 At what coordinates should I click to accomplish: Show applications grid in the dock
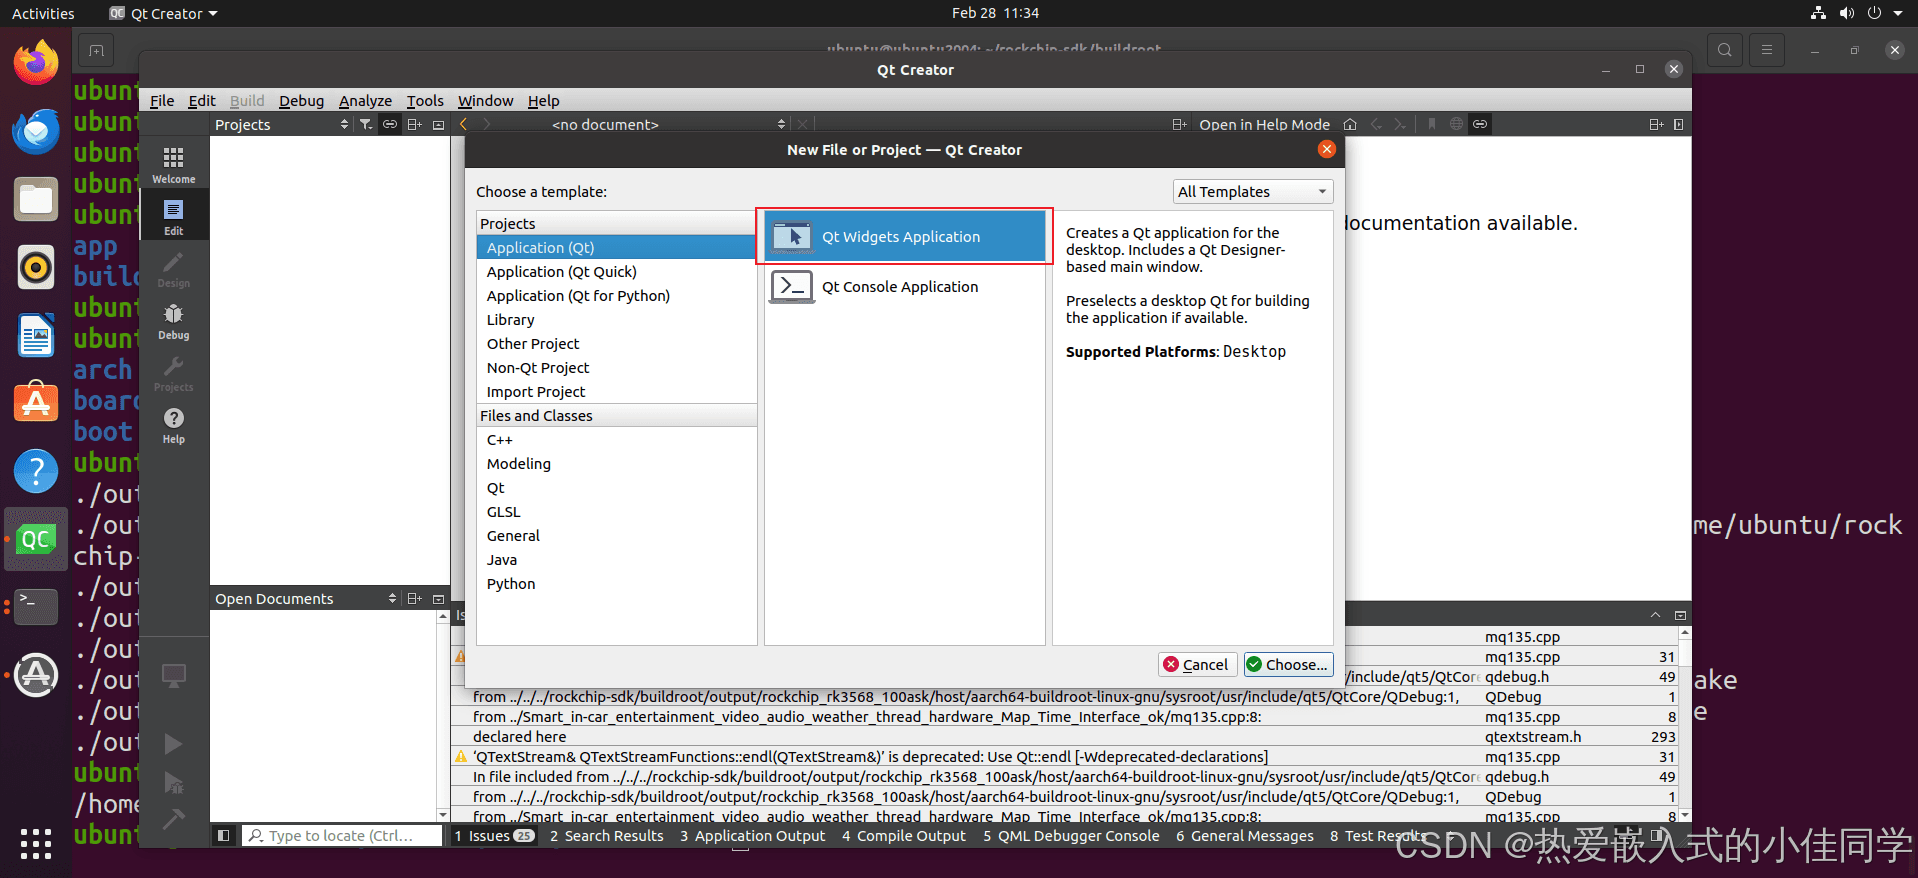[x=36, y=843]
